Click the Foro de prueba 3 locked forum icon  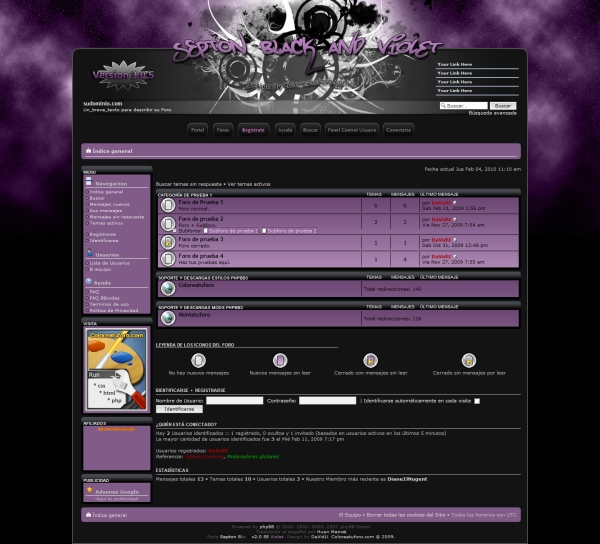pyautogui.click(x=168, y=242)
